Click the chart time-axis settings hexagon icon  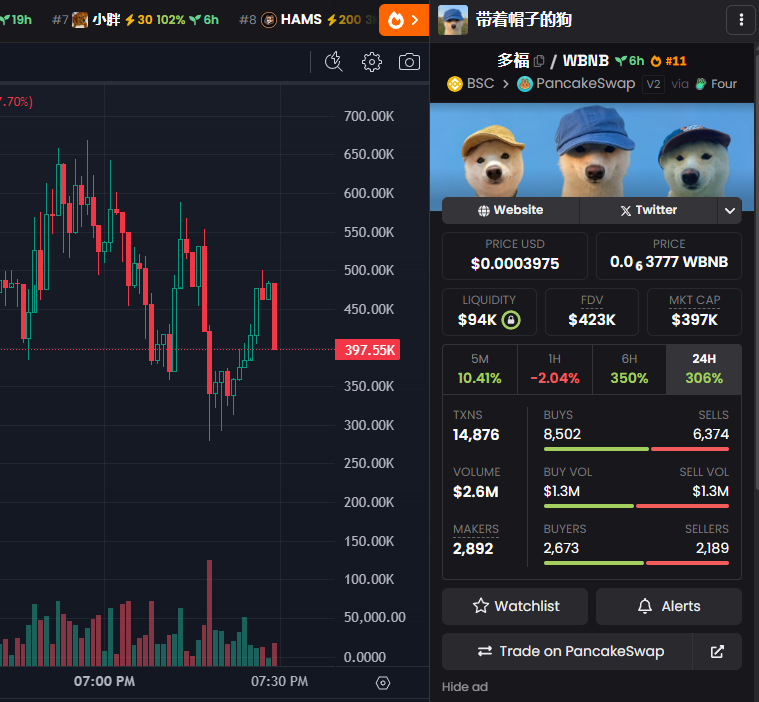coord(382,683)
